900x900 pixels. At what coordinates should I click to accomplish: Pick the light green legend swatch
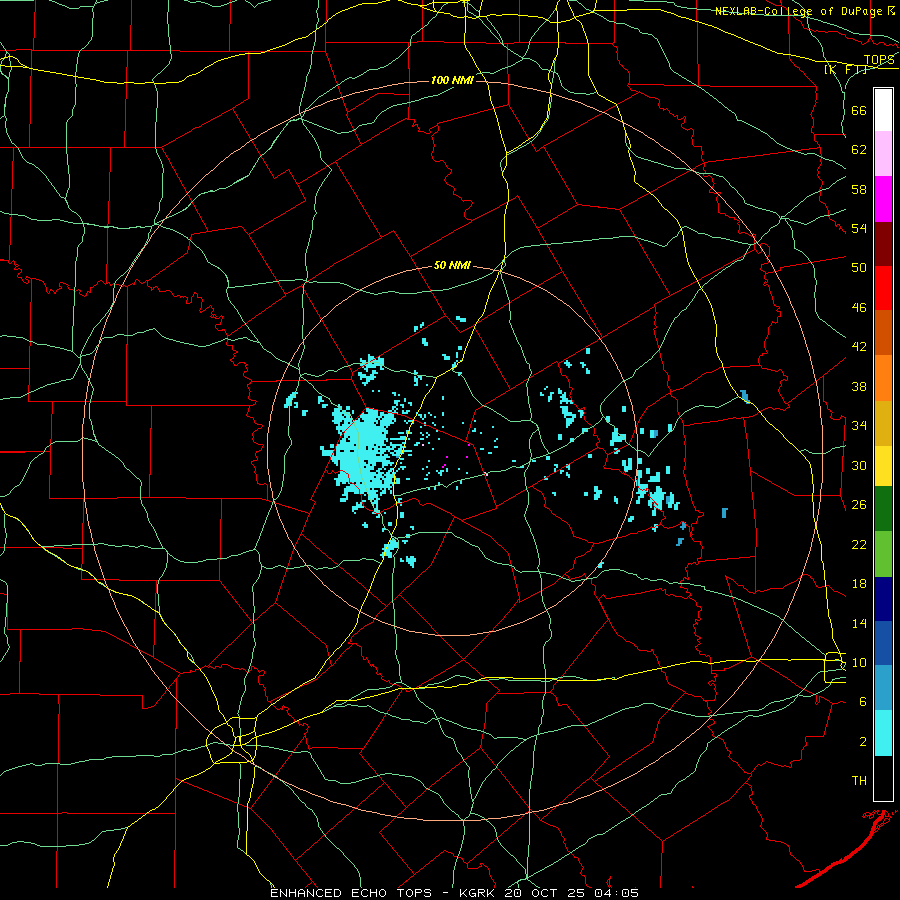(883, 553)
